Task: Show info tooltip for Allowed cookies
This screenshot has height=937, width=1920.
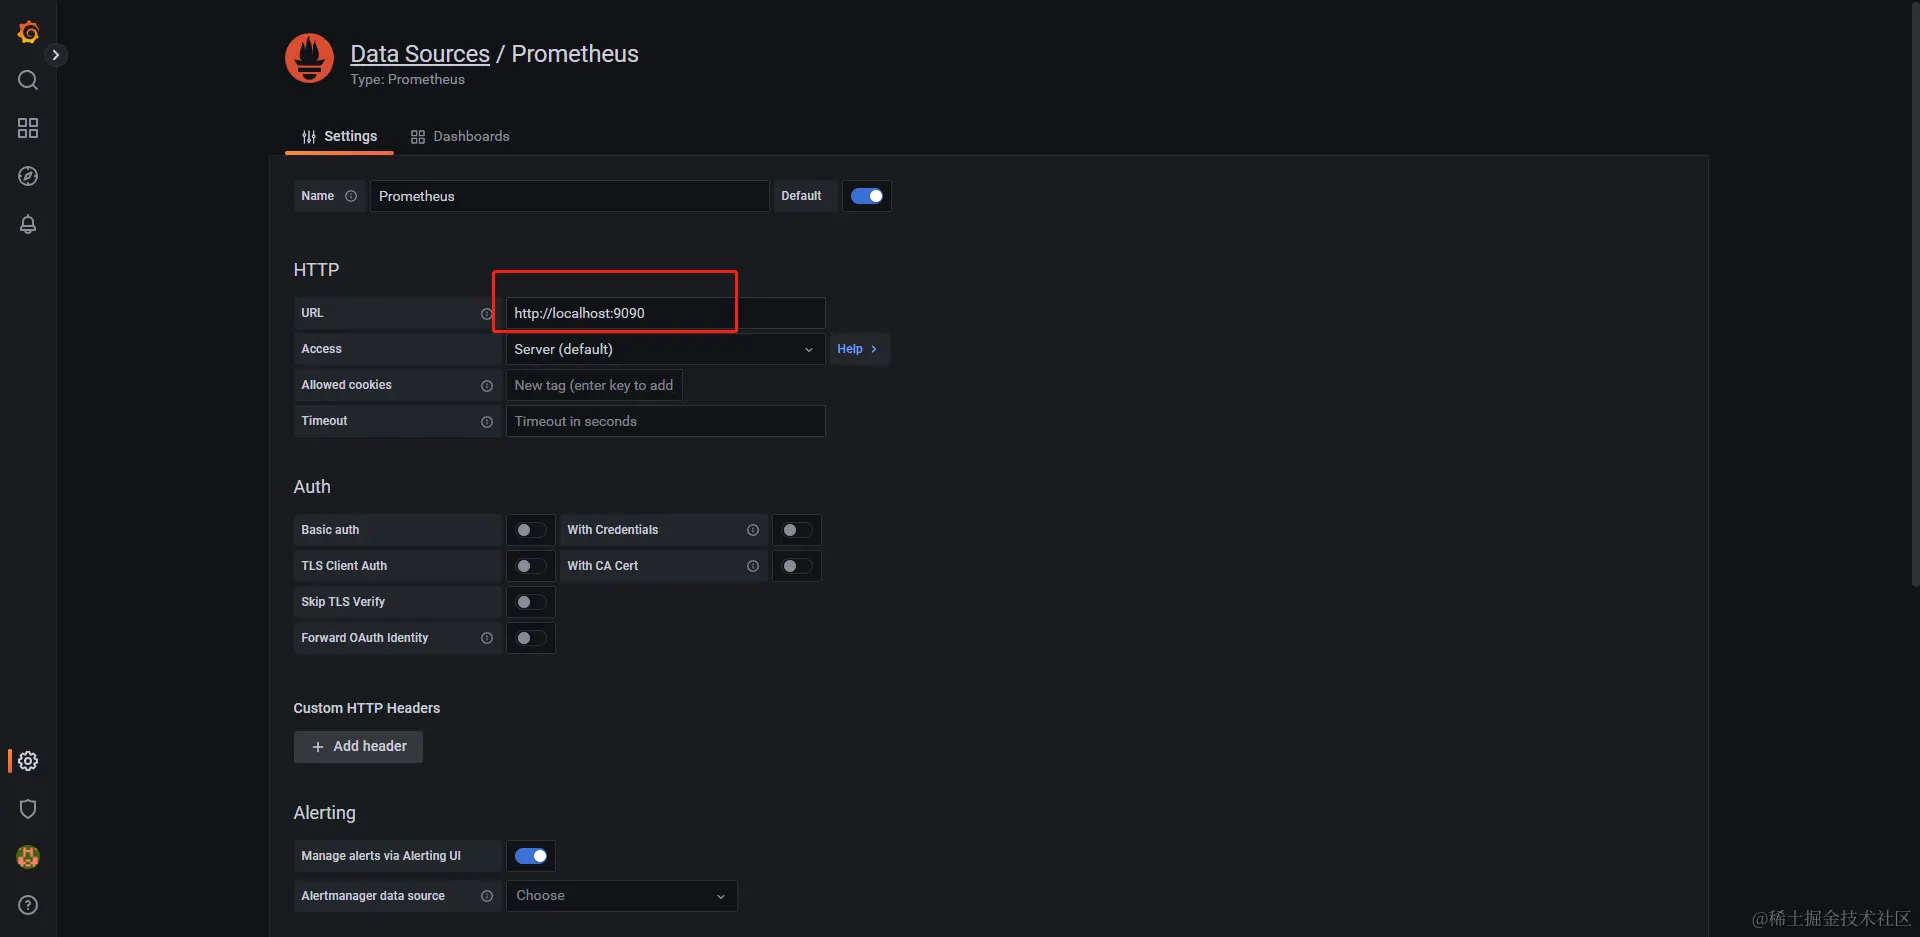Action: tap(487, 385)
